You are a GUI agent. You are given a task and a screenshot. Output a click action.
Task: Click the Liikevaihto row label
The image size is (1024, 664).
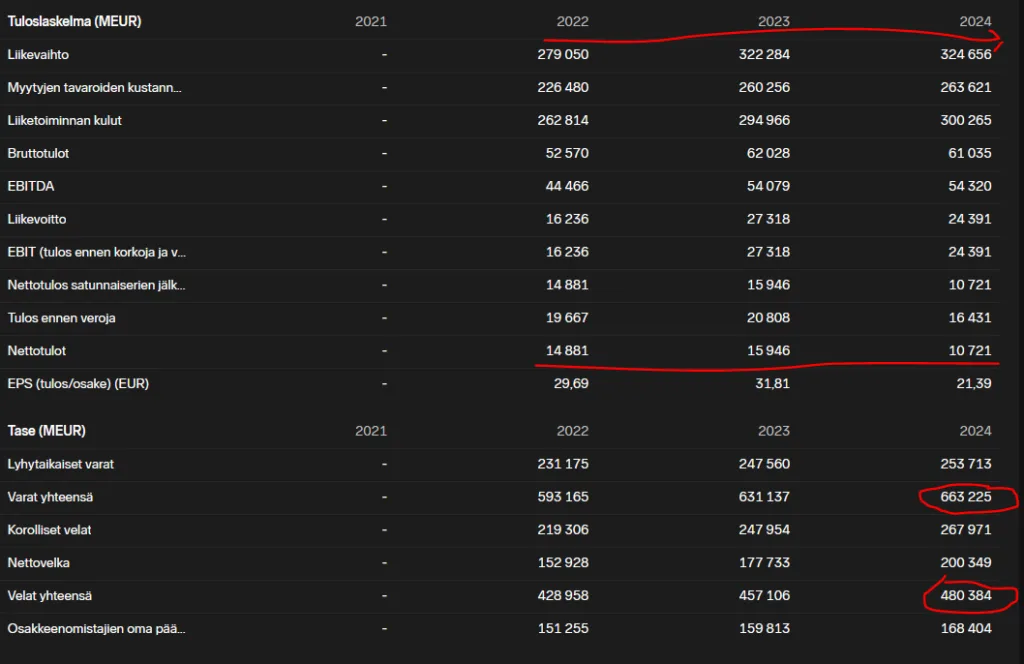pos(38,54)
